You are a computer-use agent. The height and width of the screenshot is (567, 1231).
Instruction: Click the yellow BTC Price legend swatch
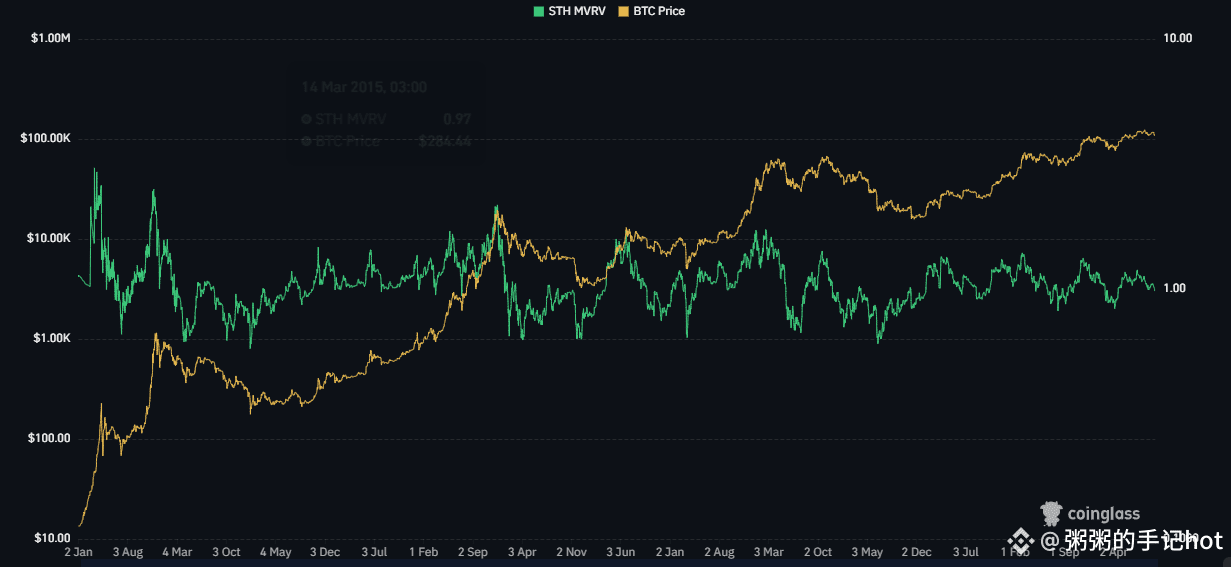pyautogui.click(x=624, y=11)
